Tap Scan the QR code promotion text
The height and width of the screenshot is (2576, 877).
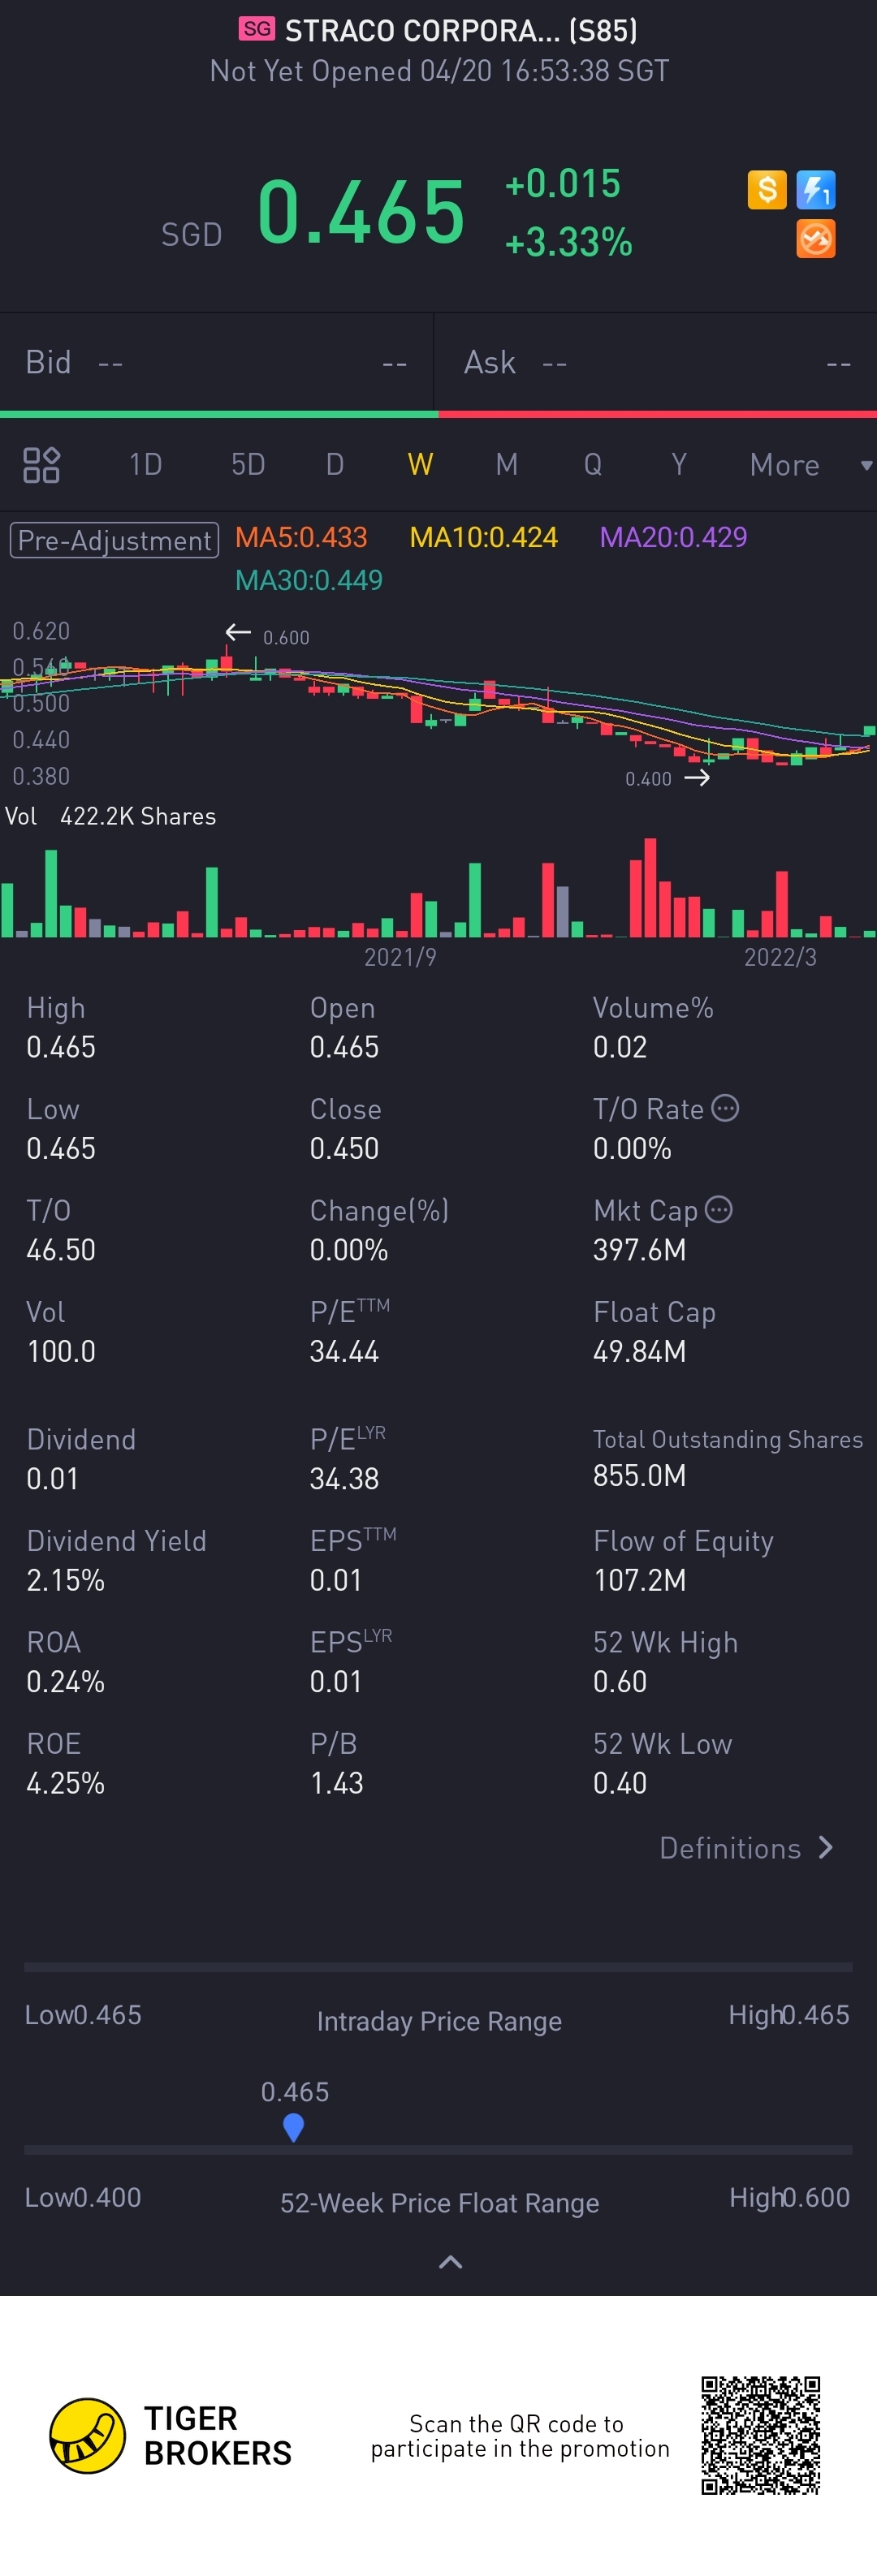(519, 2436)
